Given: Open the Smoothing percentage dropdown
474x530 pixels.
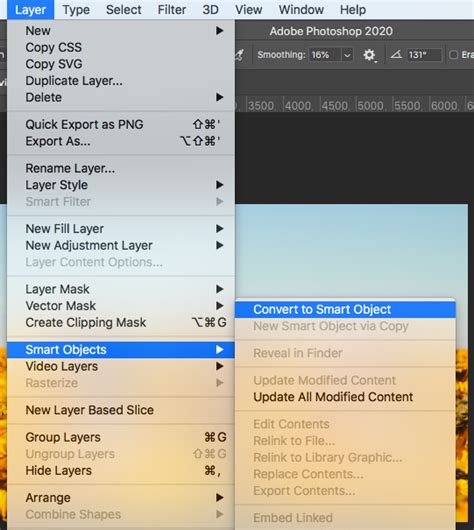Looking at the screenshot, I should pyautogui.click(x=347, y=55).
